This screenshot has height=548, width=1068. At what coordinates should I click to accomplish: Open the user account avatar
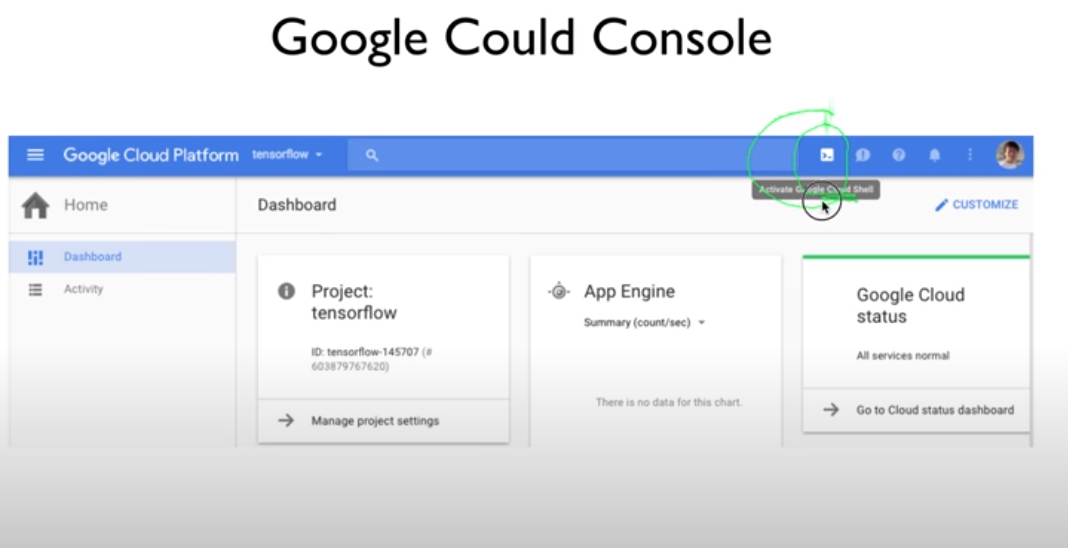[x=1010, y=155]
